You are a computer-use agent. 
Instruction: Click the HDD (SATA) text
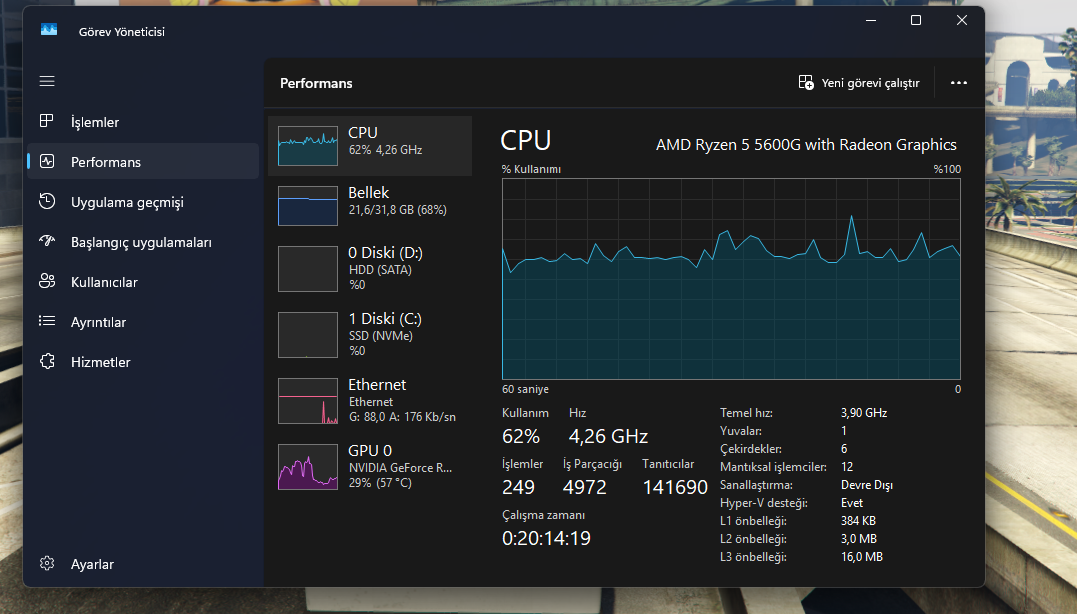[x=381, y=270]
